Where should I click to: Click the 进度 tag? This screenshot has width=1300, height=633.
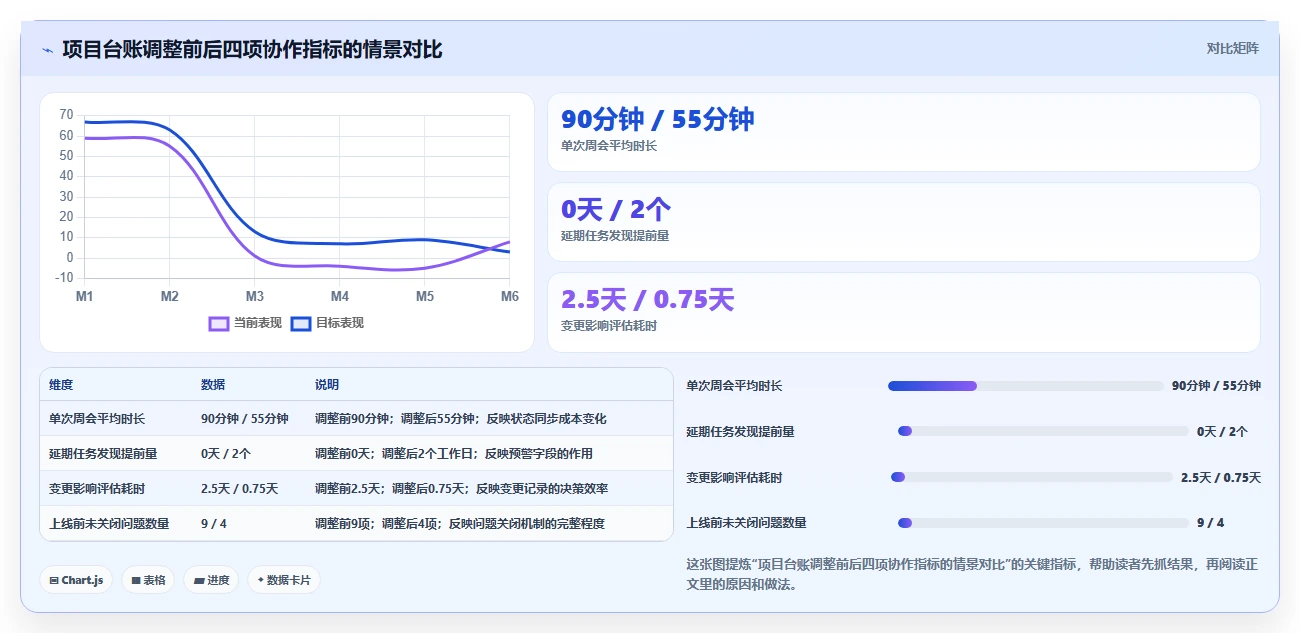pos(211,580)
